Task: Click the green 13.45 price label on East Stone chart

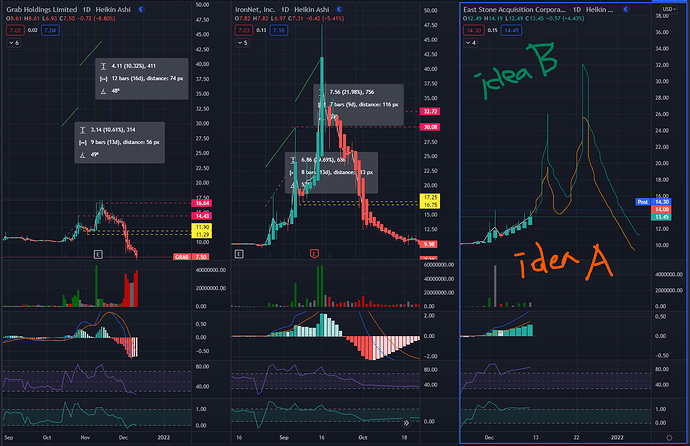Action: pos(661,217)
